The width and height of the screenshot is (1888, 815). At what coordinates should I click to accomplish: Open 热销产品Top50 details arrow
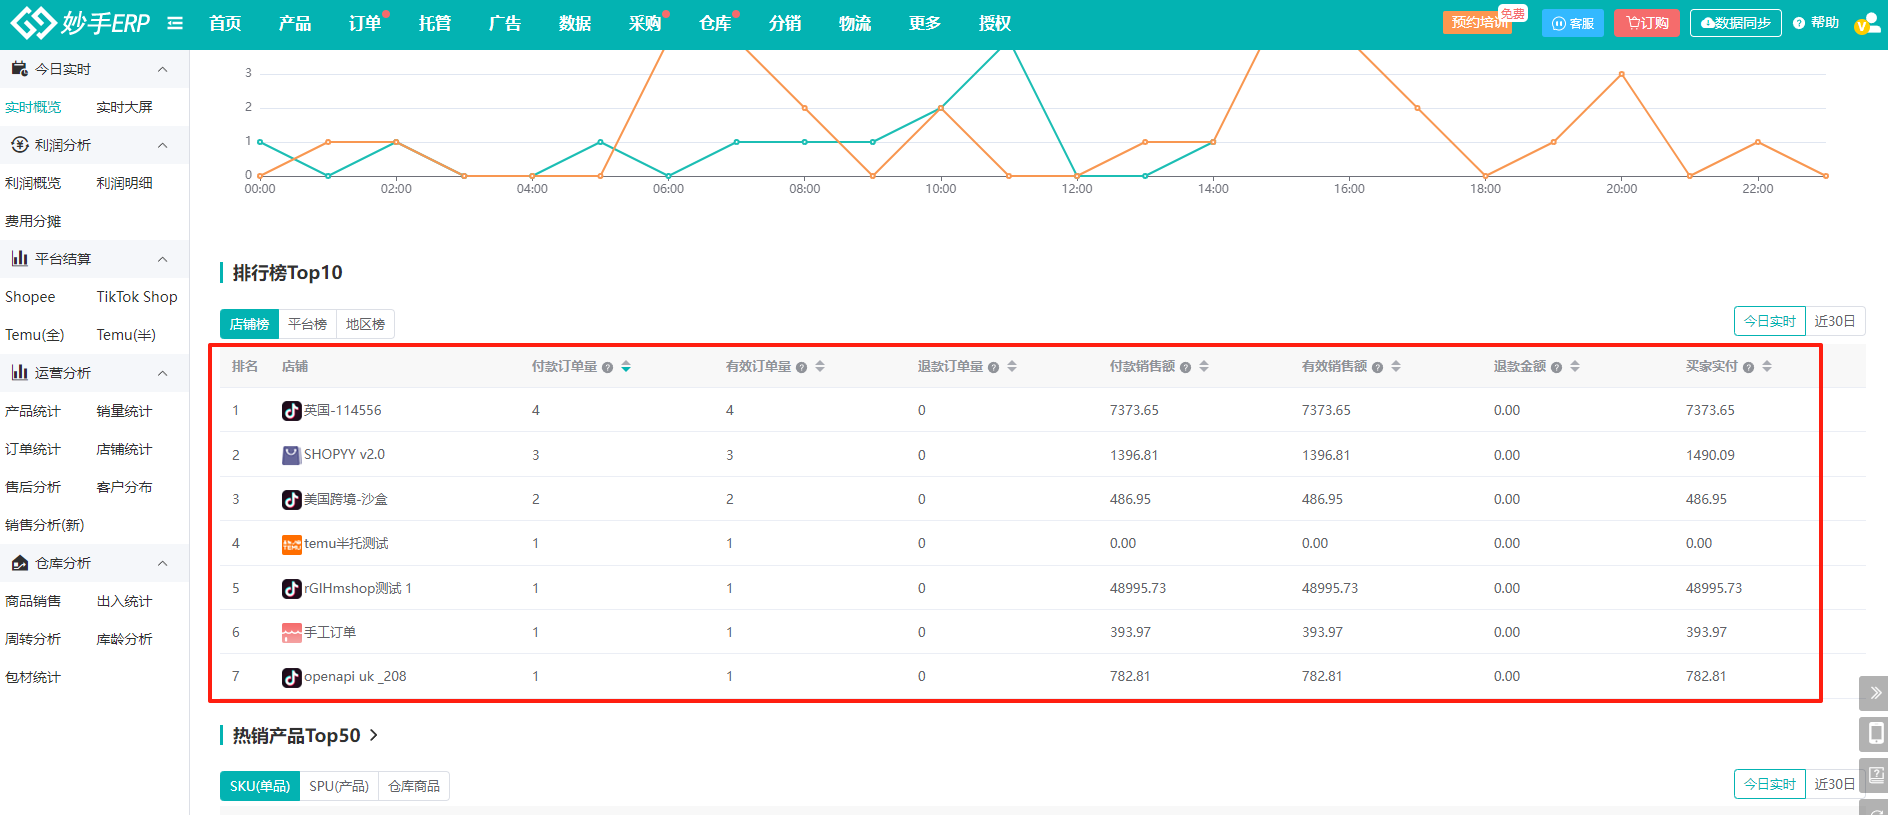tap(374, 735)
